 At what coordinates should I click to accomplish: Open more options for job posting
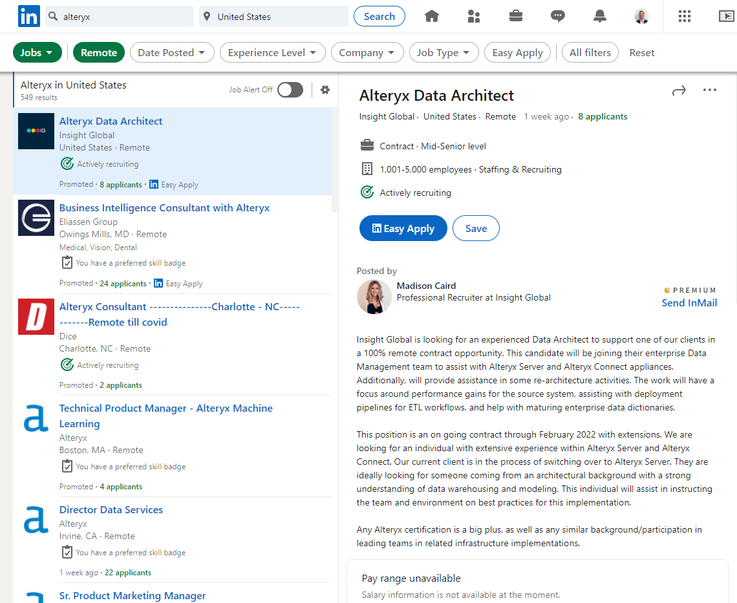point(710,91)
